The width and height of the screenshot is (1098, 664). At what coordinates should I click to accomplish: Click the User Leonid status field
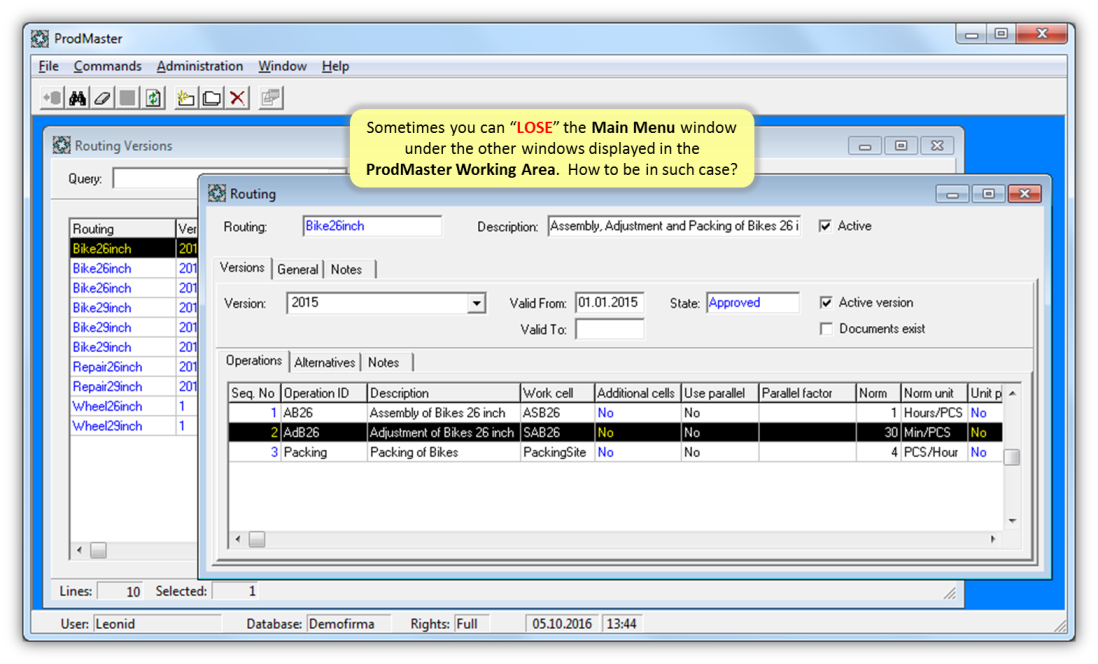pos(157,623)
